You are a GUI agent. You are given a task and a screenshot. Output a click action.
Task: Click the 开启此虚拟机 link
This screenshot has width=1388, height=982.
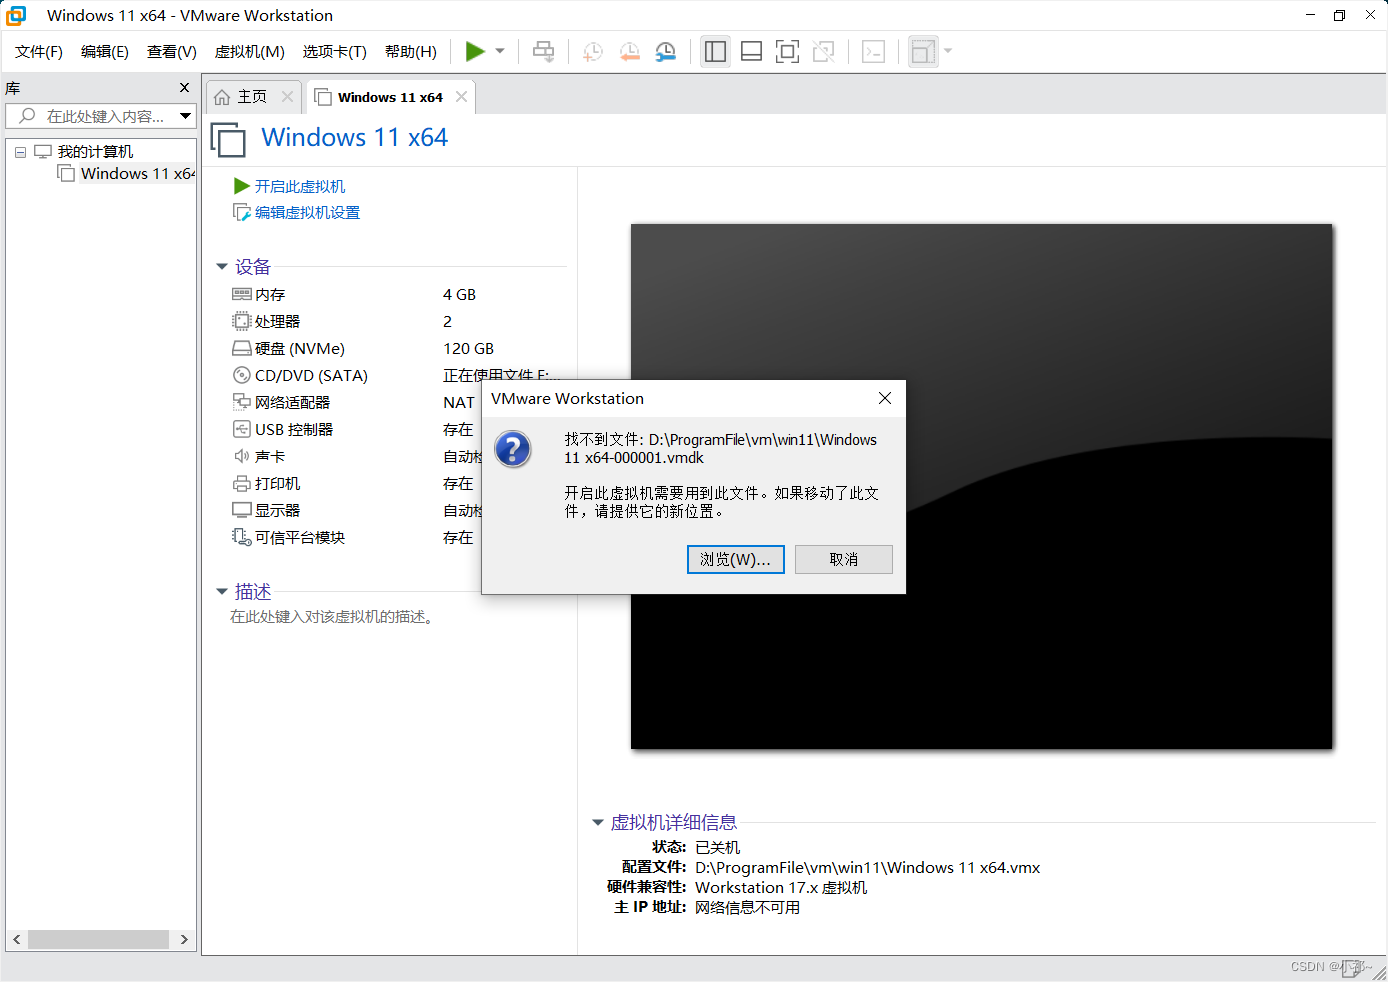pos(299,187)
